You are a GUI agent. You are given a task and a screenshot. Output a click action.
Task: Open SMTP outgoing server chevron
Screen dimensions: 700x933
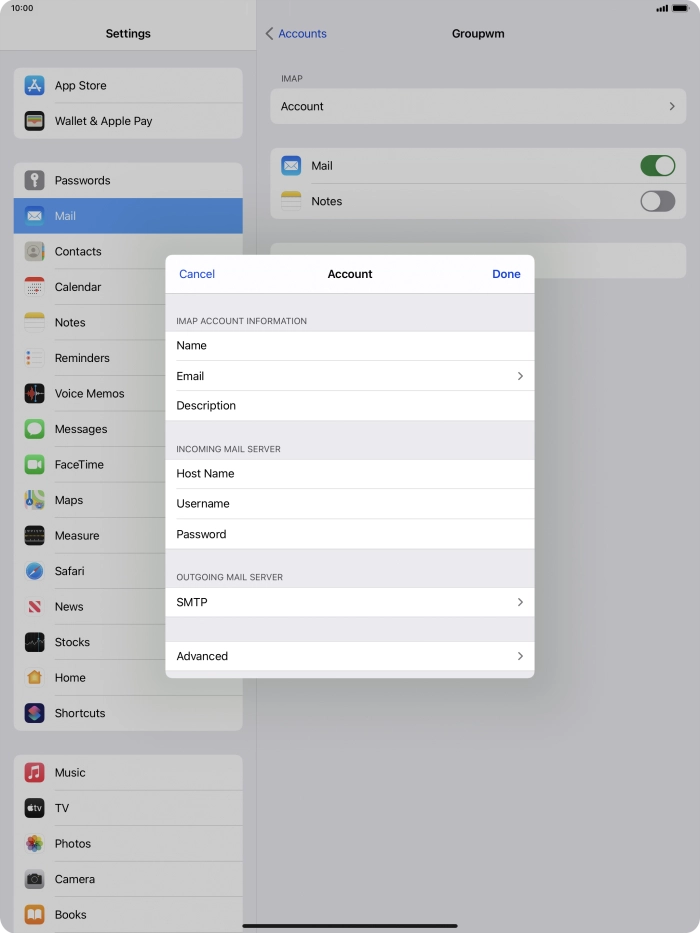coord(520,602)
